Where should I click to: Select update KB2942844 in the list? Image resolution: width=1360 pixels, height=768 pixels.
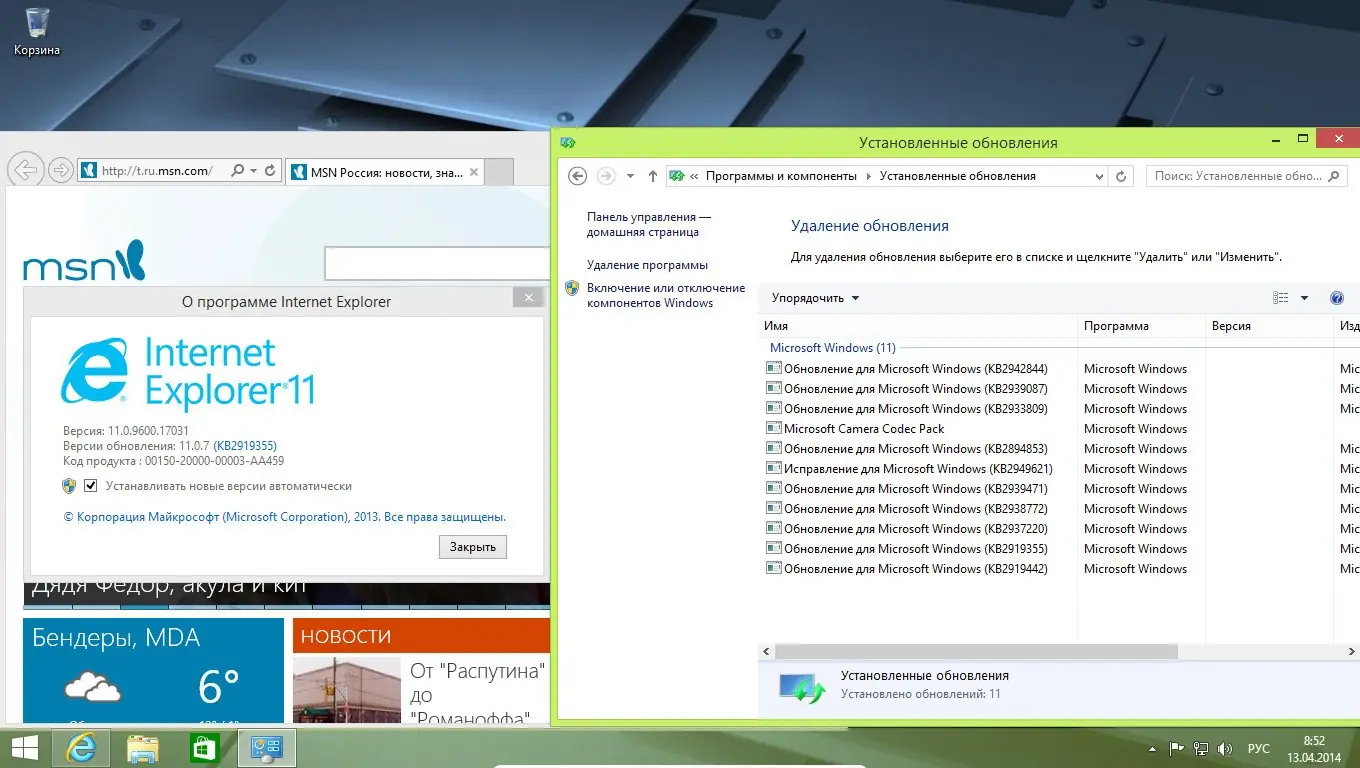coord(907,369)
